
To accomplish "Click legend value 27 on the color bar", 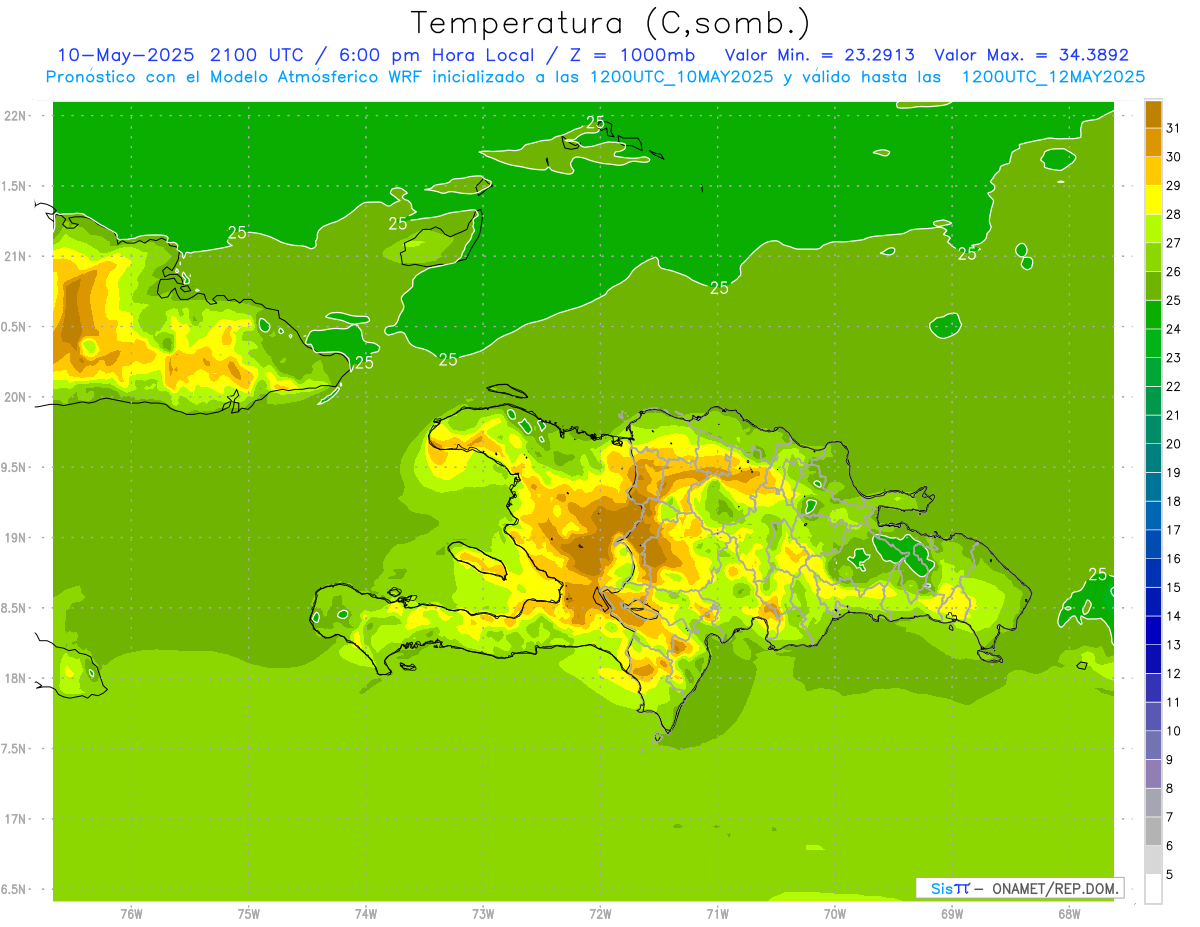I will tap(1173, 243).
